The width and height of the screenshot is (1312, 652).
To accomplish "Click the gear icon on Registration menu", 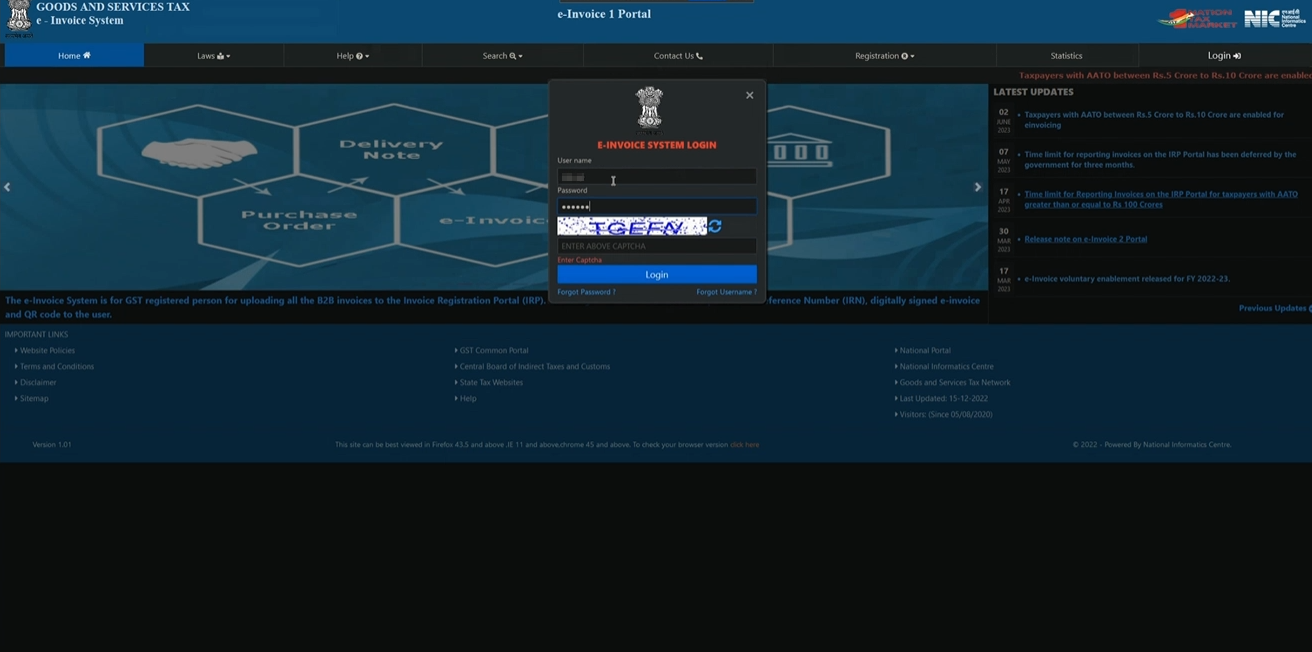I will tap(905, 55).
